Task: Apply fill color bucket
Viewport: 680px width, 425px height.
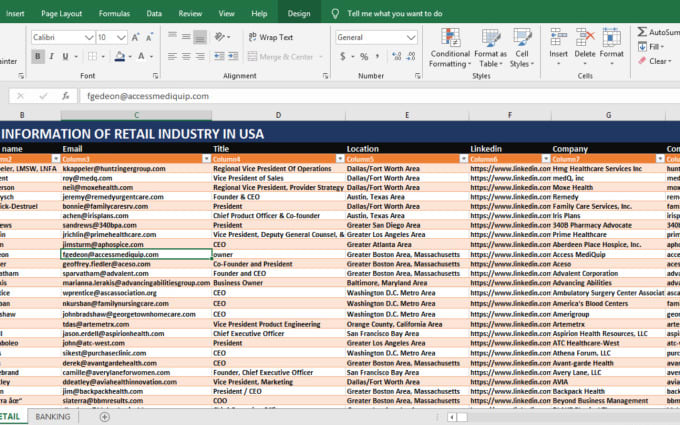Action: 120,56
